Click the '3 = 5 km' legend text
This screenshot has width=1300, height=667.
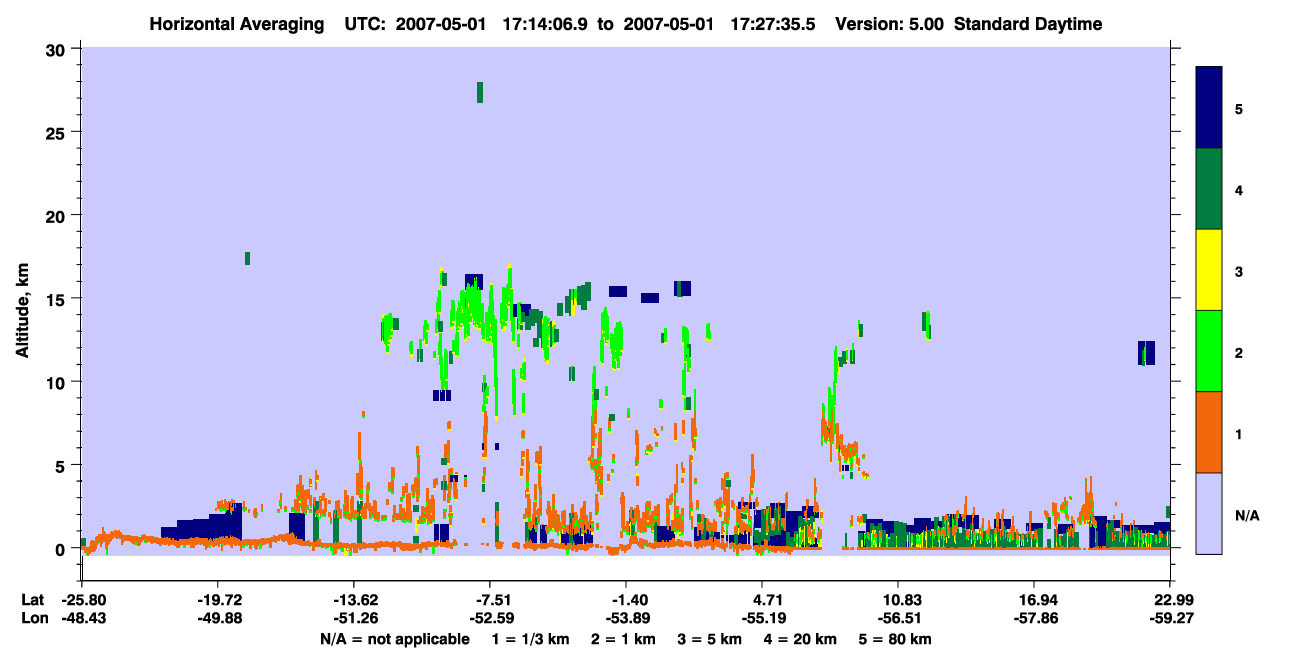pyautogui.click(x=709, y=639)
